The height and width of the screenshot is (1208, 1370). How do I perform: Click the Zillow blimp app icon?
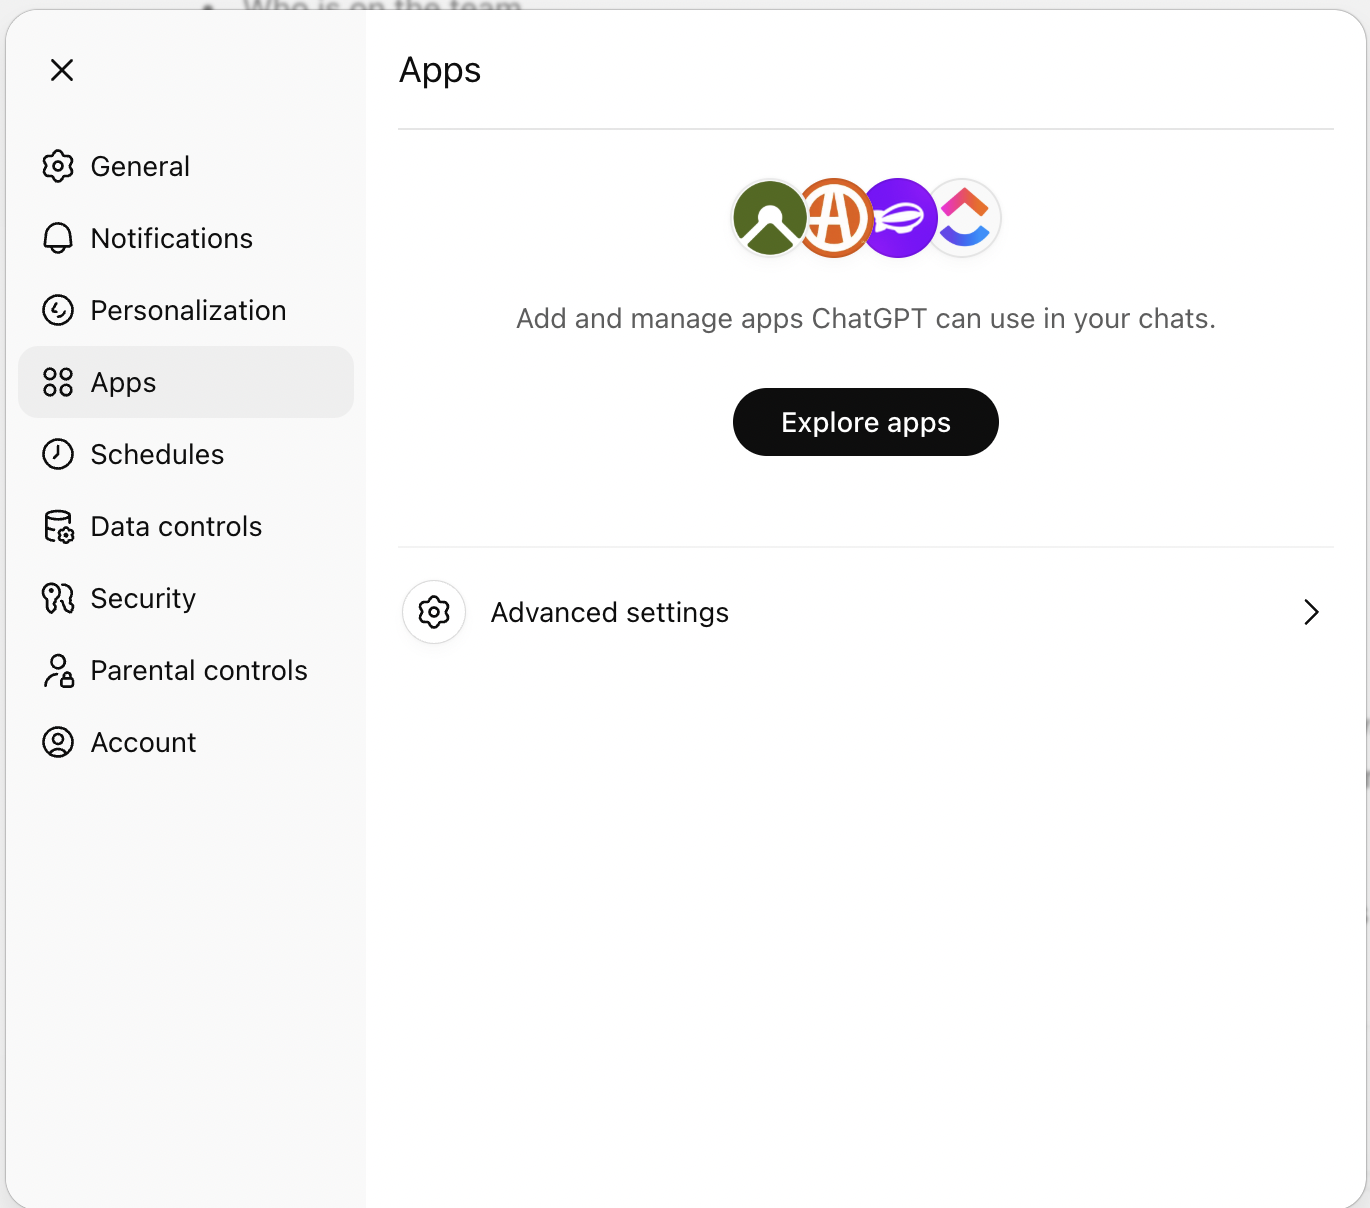click(898, 218)
